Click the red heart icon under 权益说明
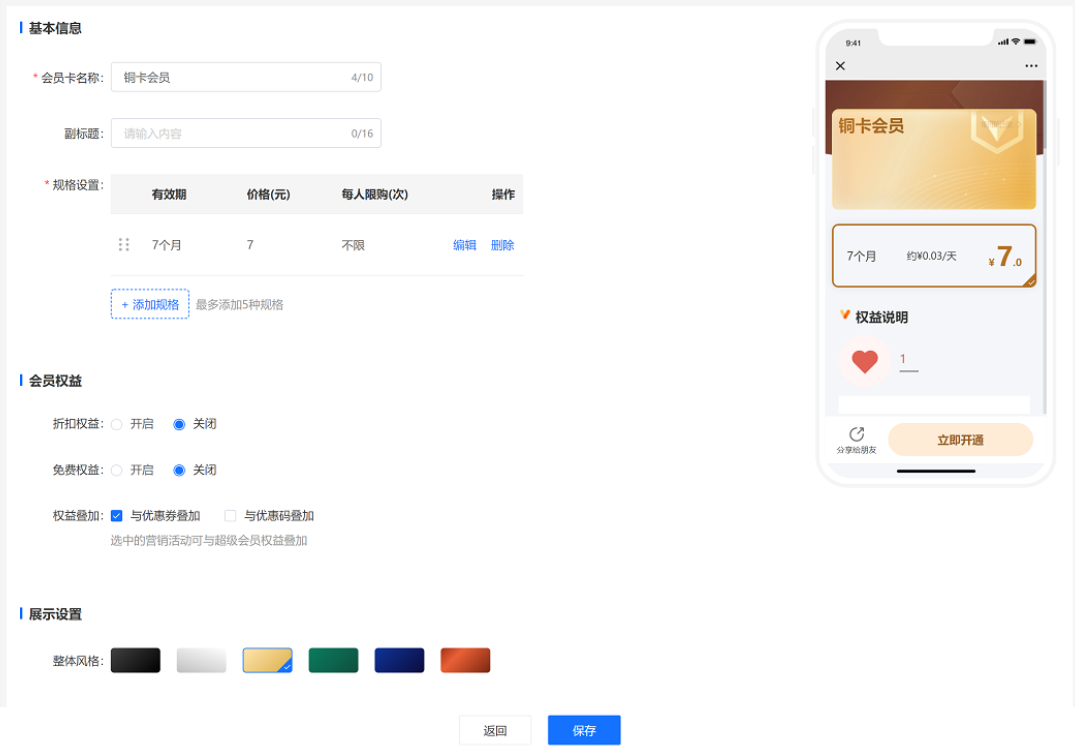Viewport: 1075px width, 746px height. [865, 361]
